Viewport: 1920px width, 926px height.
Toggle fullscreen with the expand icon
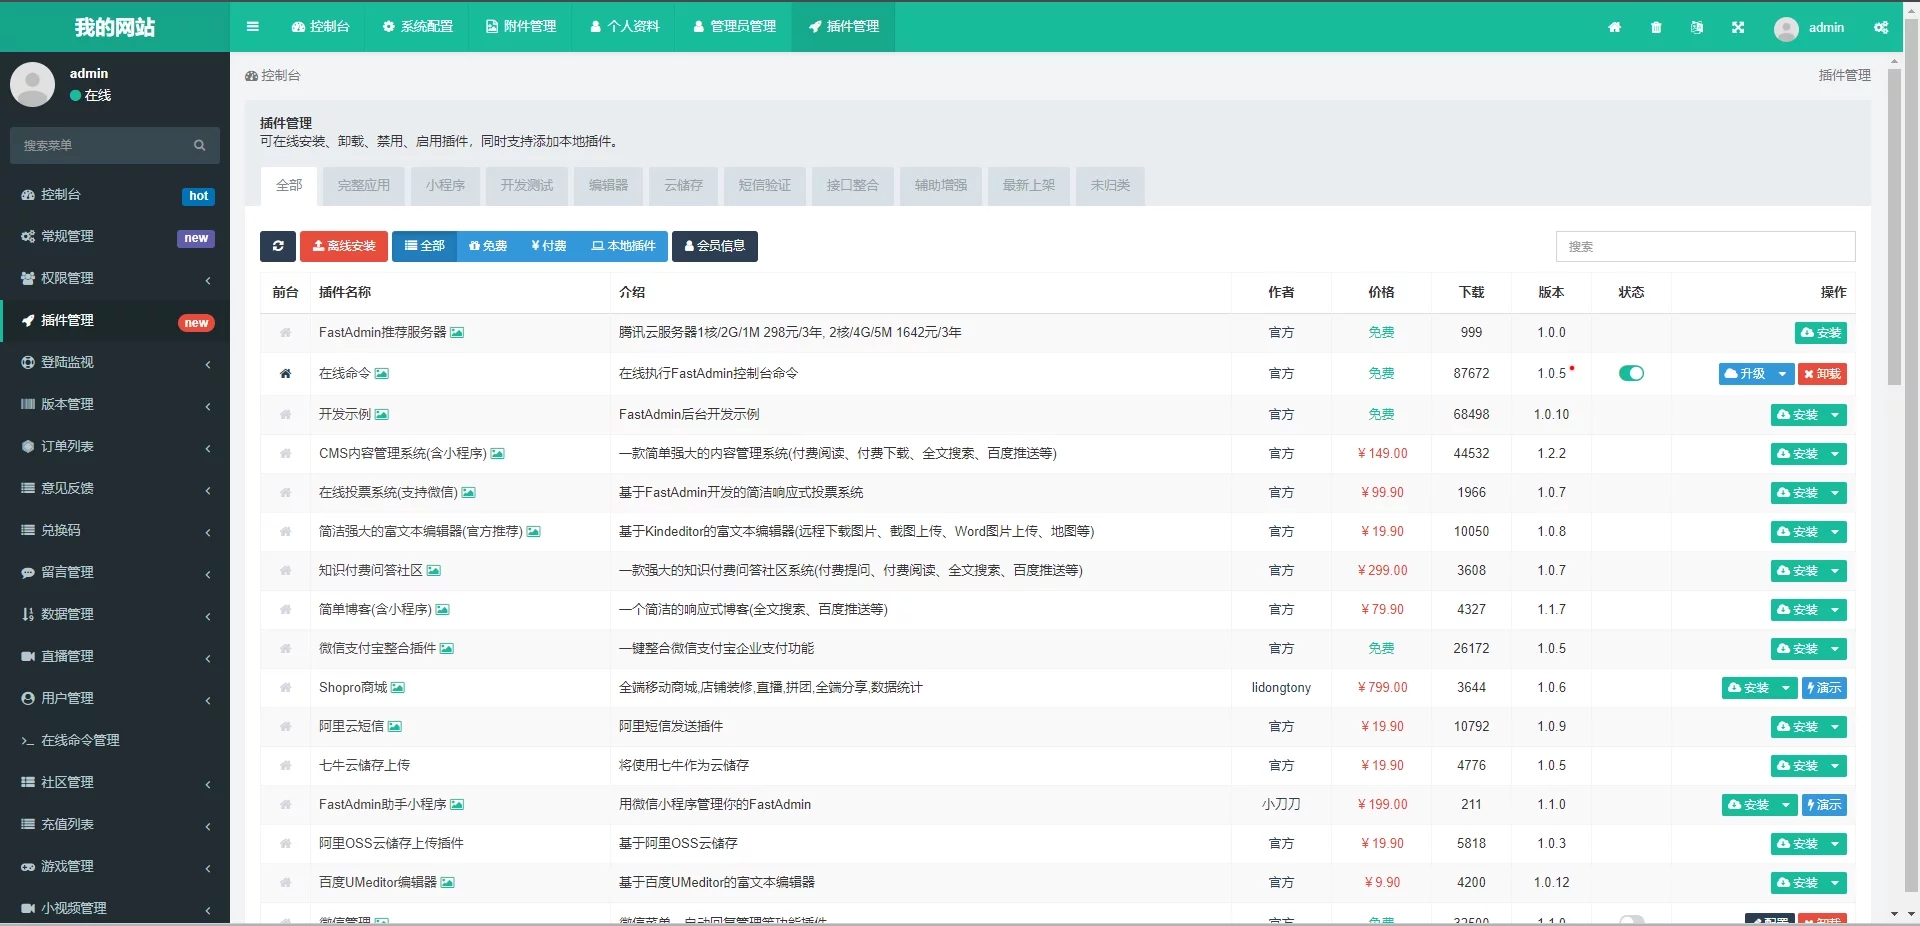click(1738, 27)
